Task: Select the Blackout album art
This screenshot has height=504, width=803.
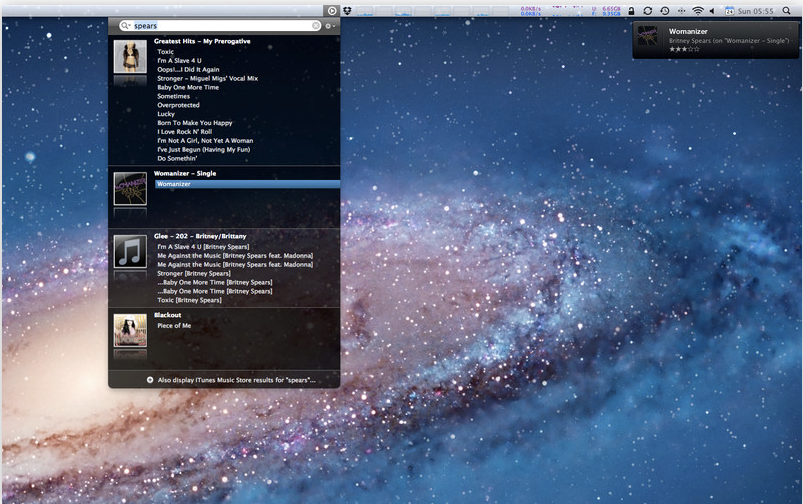Action: click(130, 330)
